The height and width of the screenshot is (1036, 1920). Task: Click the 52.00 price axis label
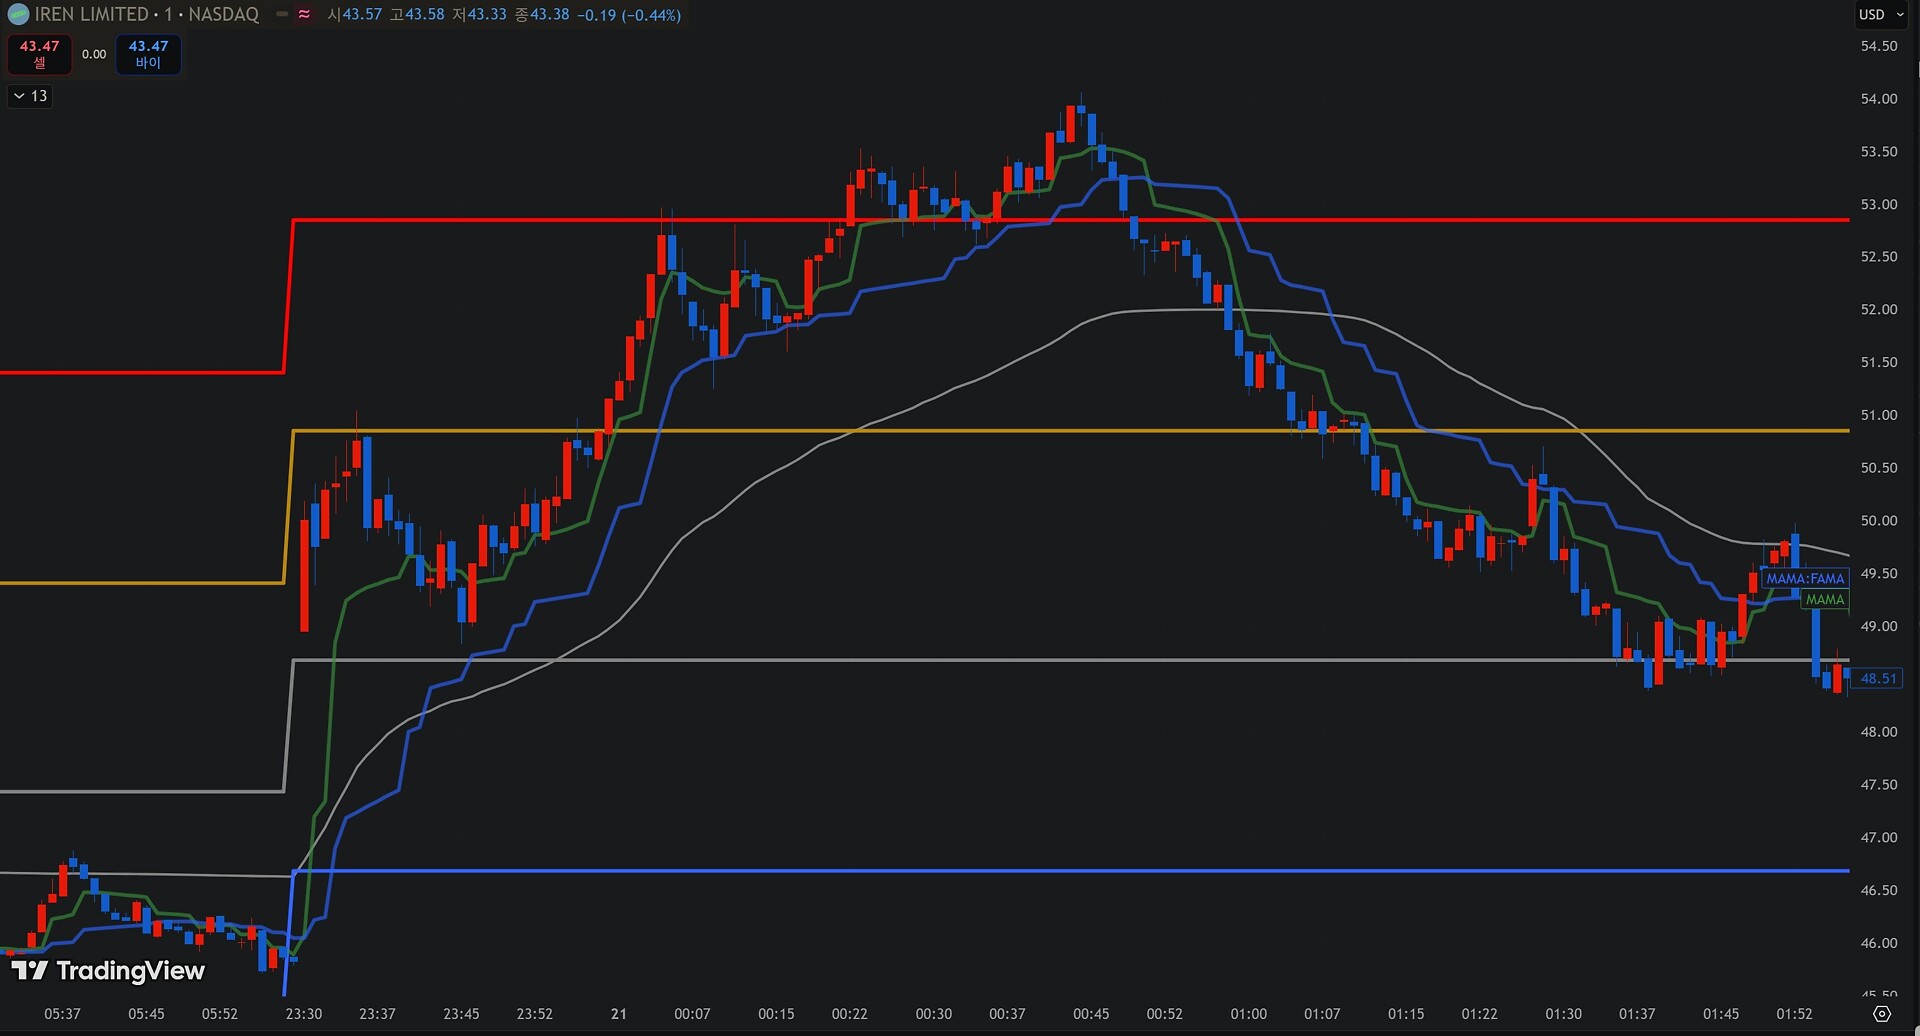click(x=1879, y=310)
